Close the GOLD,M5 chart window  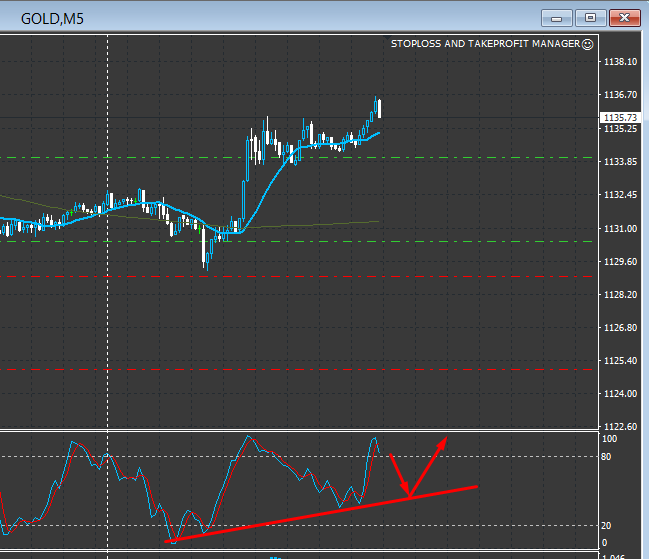625,18
